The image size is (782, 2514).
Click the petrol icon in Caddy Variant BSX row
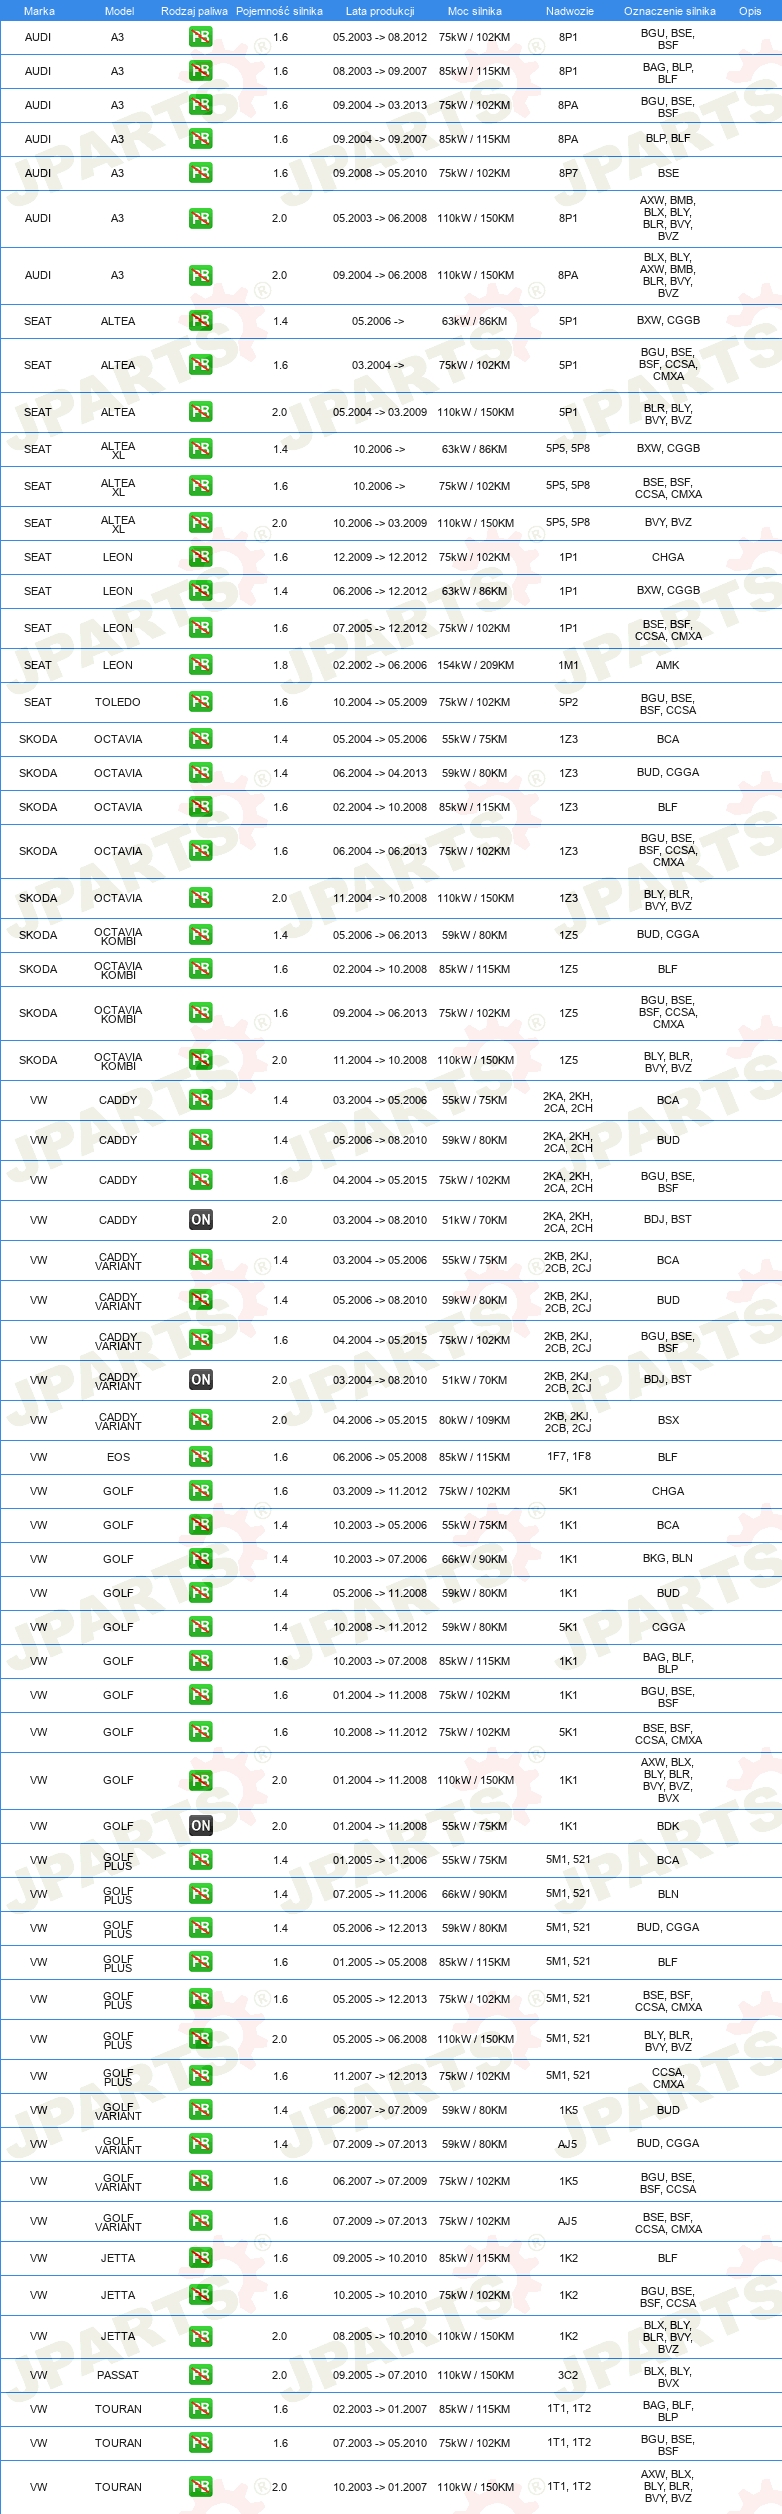pyautogui.click(x=200, y=1419)
